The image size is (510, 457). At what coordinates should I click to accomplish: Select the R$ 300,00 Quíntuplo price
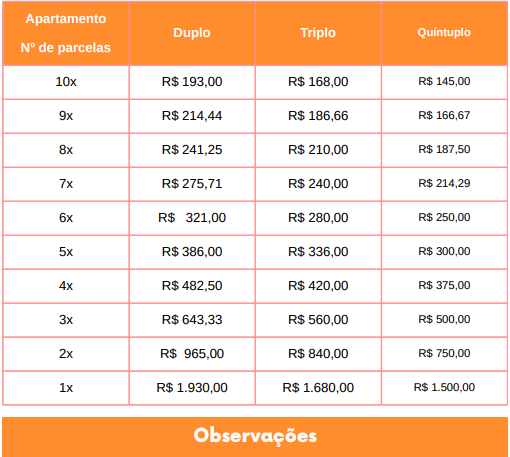[444, 251]
